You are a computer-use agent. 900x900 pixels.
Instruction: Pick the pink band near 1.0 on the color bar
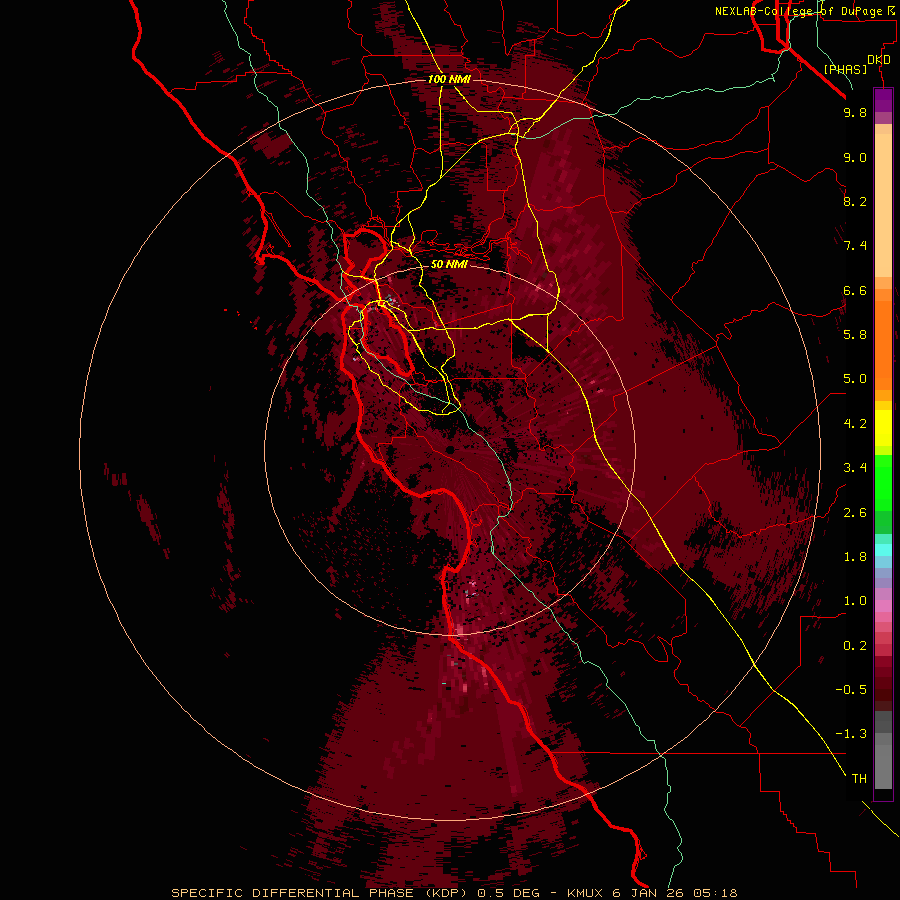[883, 606]
